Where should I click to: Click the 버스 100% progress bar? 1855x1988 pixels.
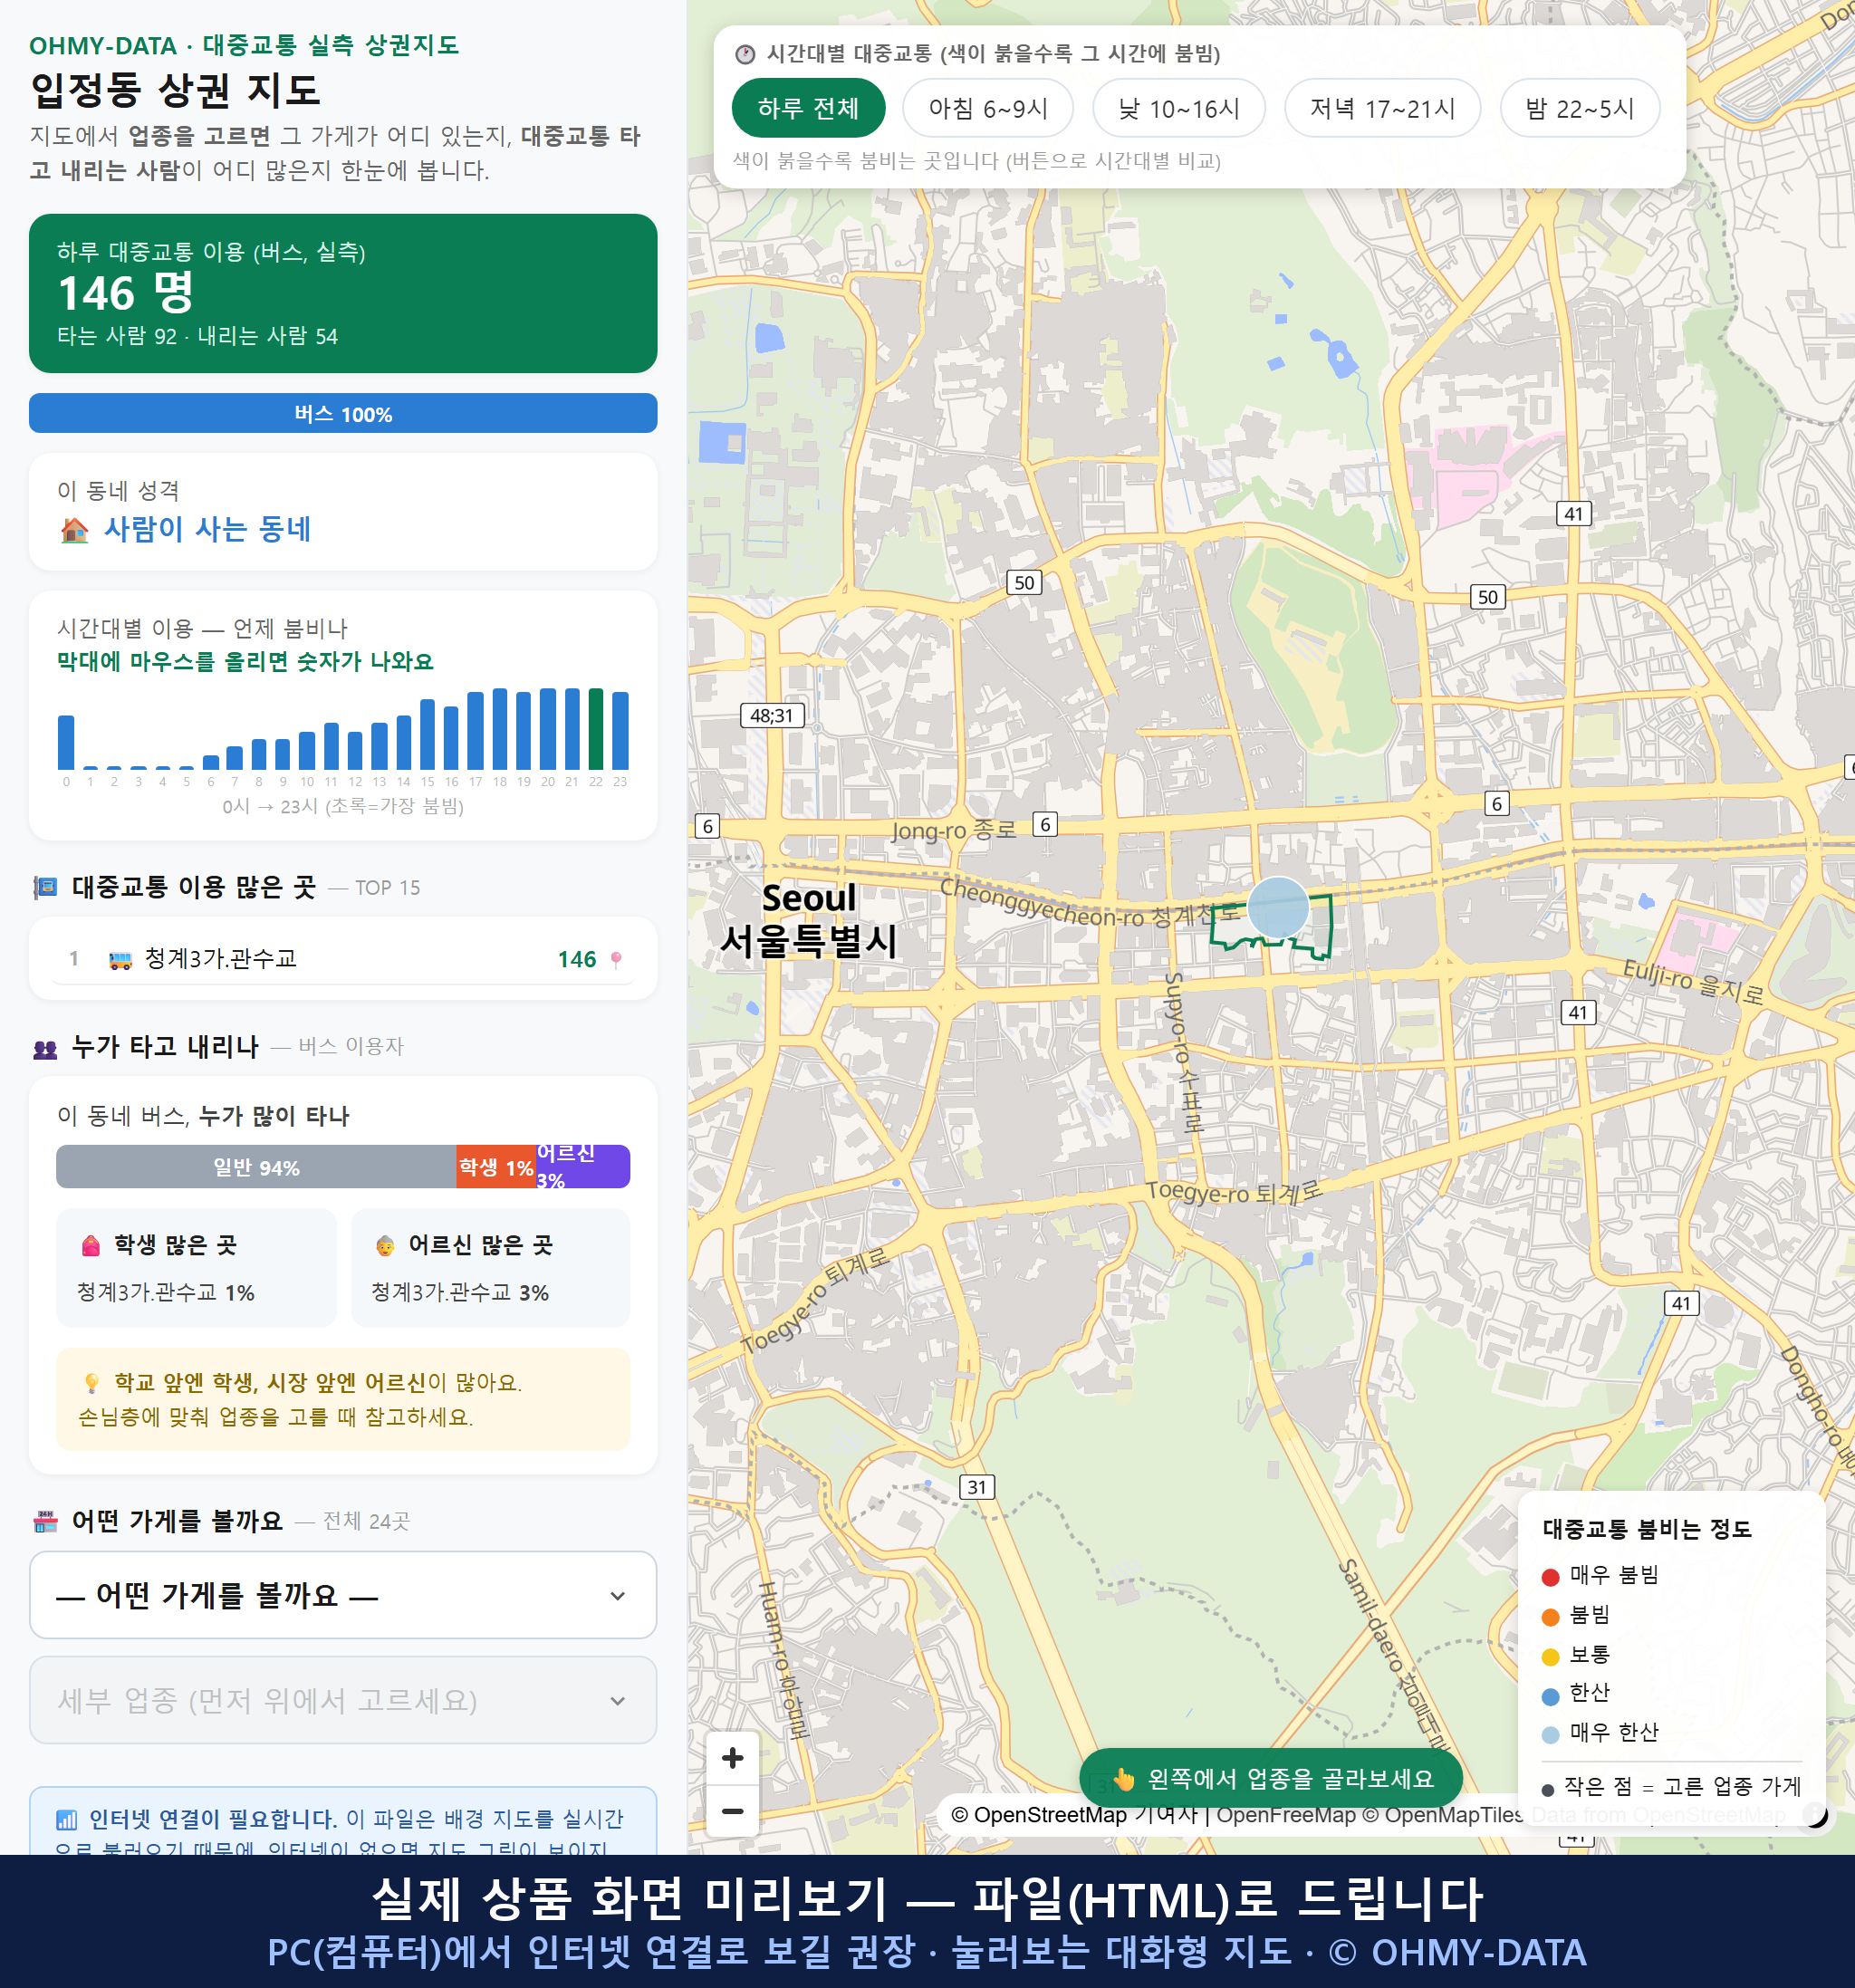(x=343, y=413)
